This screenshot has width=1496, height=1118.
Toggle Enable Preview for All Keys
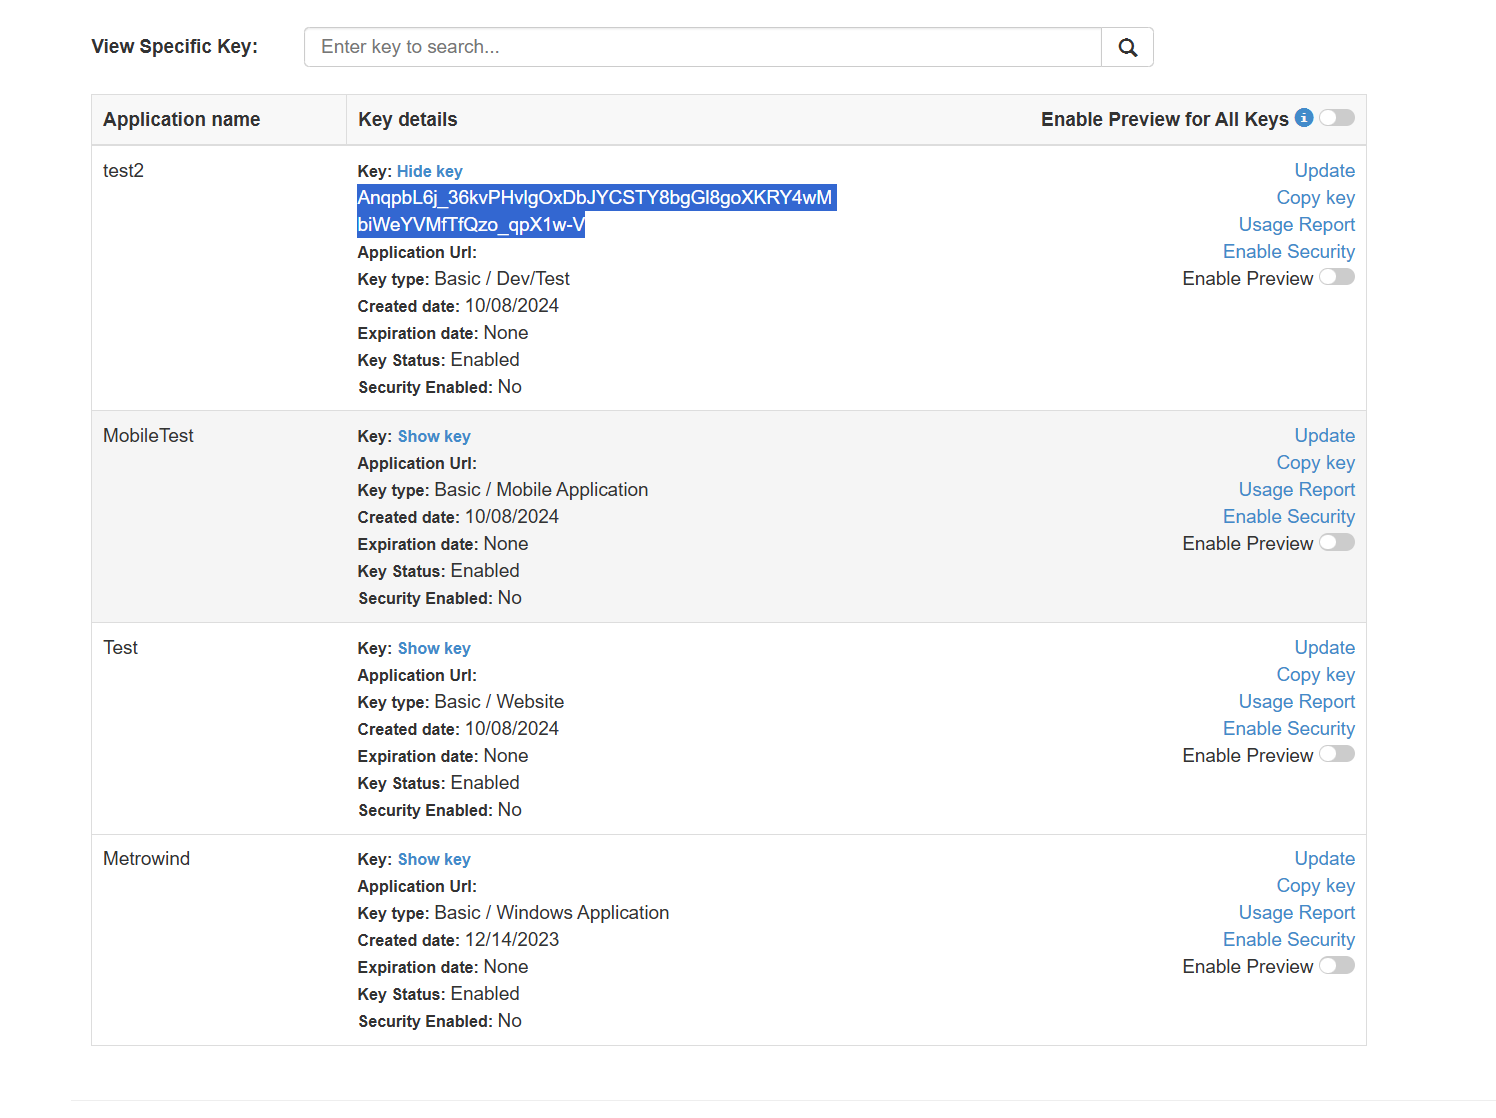pyautogui.click(x=1336, y=118)
